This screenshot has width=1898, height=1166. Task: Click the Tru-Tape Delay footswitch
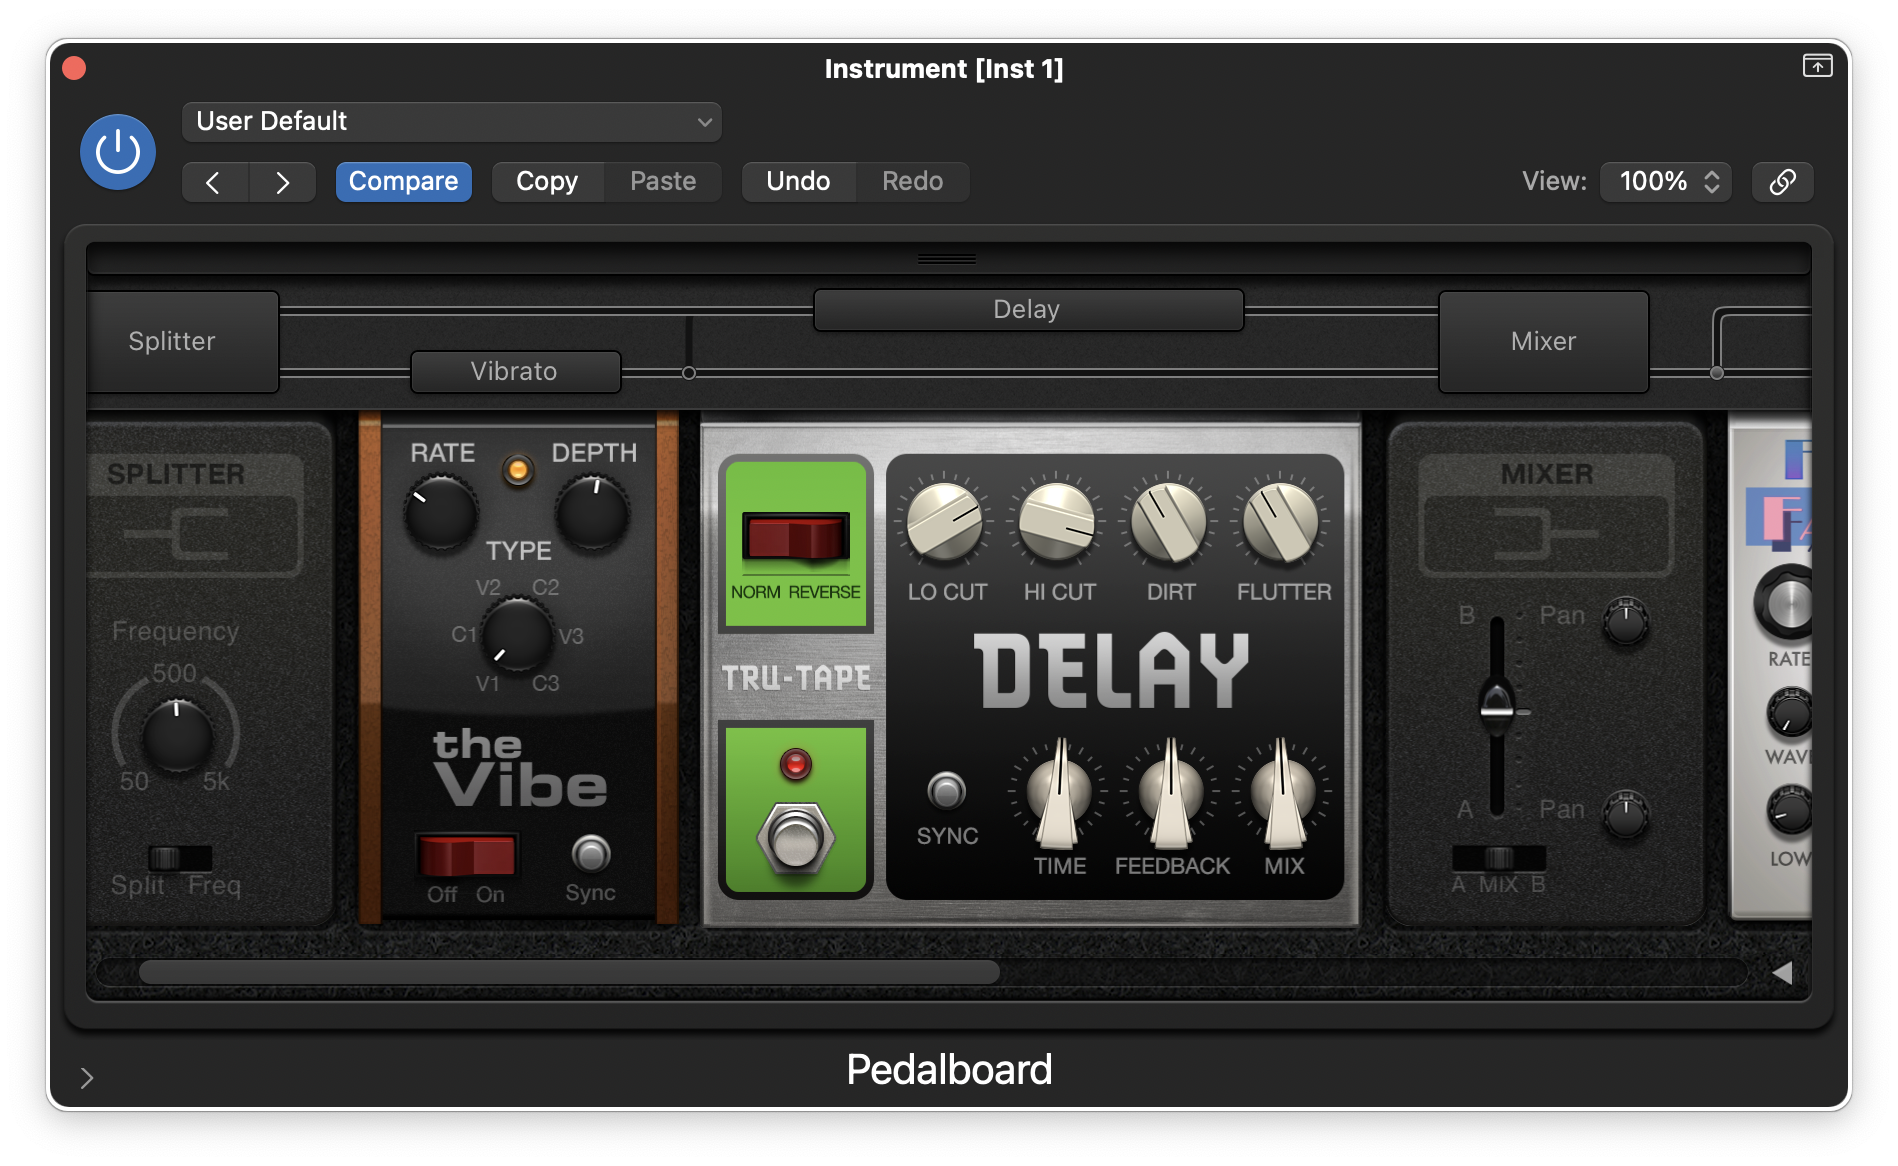tap(796, 839)
